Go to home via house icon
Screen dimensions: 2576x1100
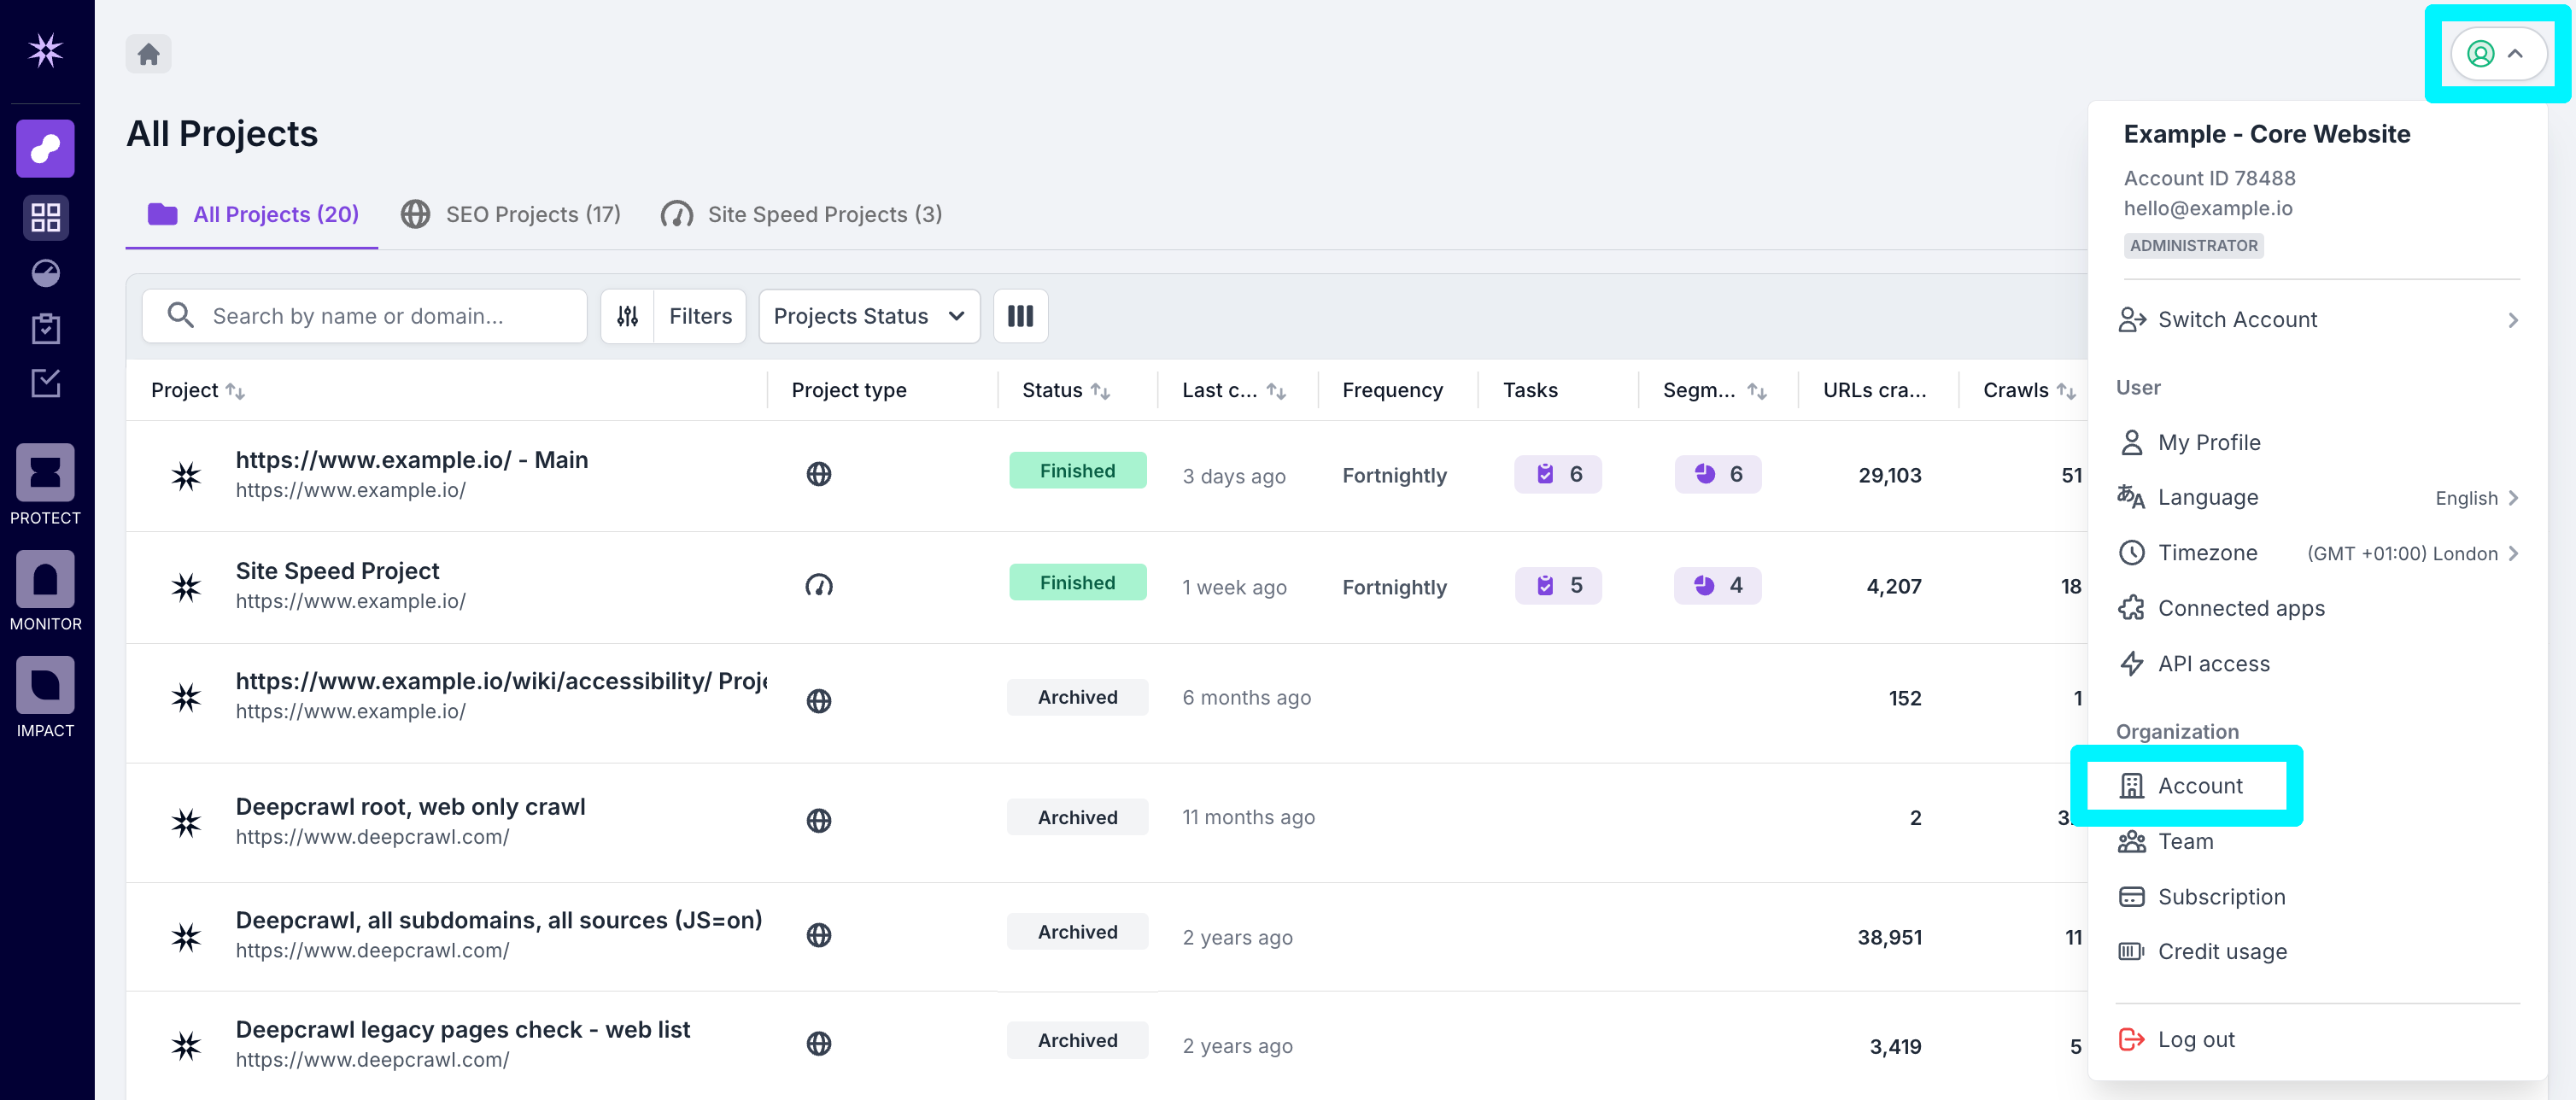pyautogui.click(x=148, y=54)
